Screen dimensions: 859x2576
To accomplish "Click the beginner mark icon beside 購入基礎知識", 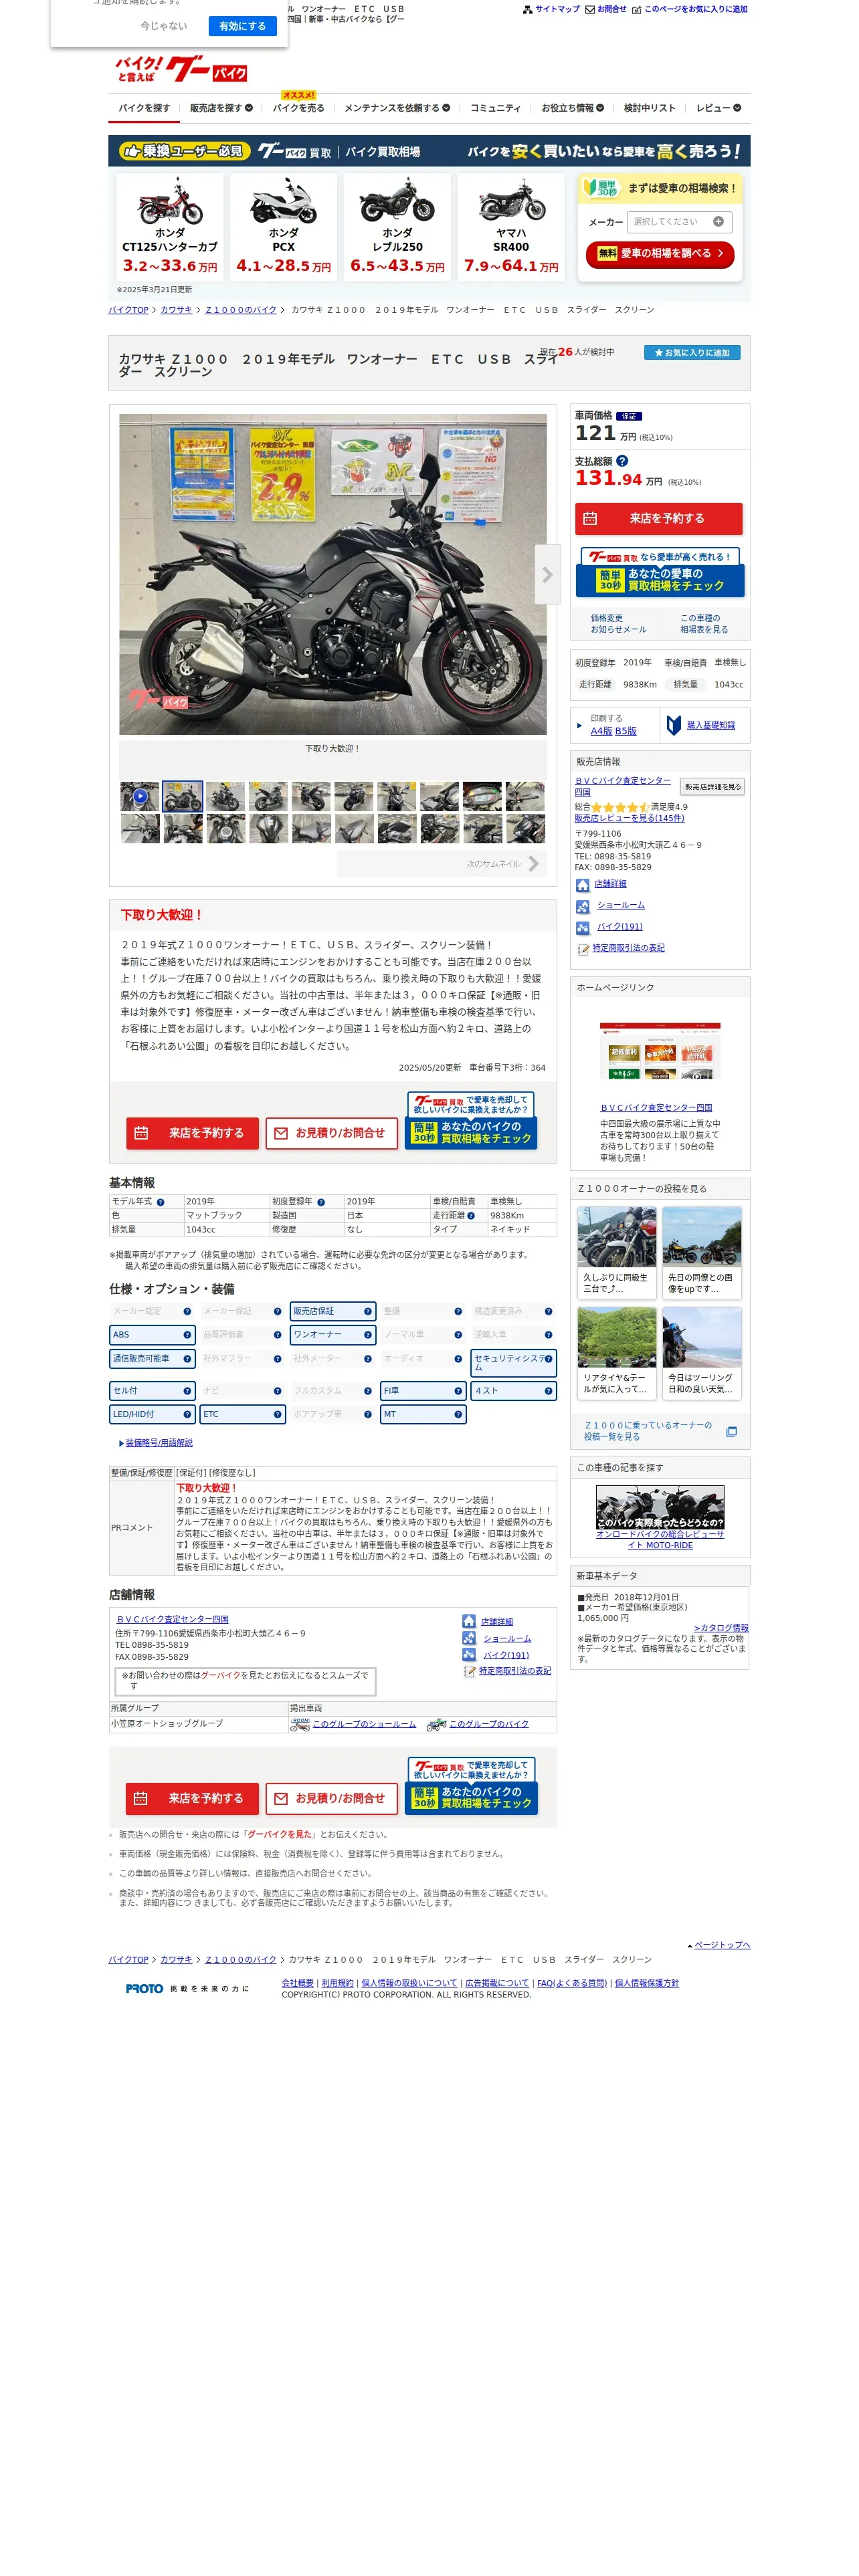I will pyautogui.click(x=674, y=725).
